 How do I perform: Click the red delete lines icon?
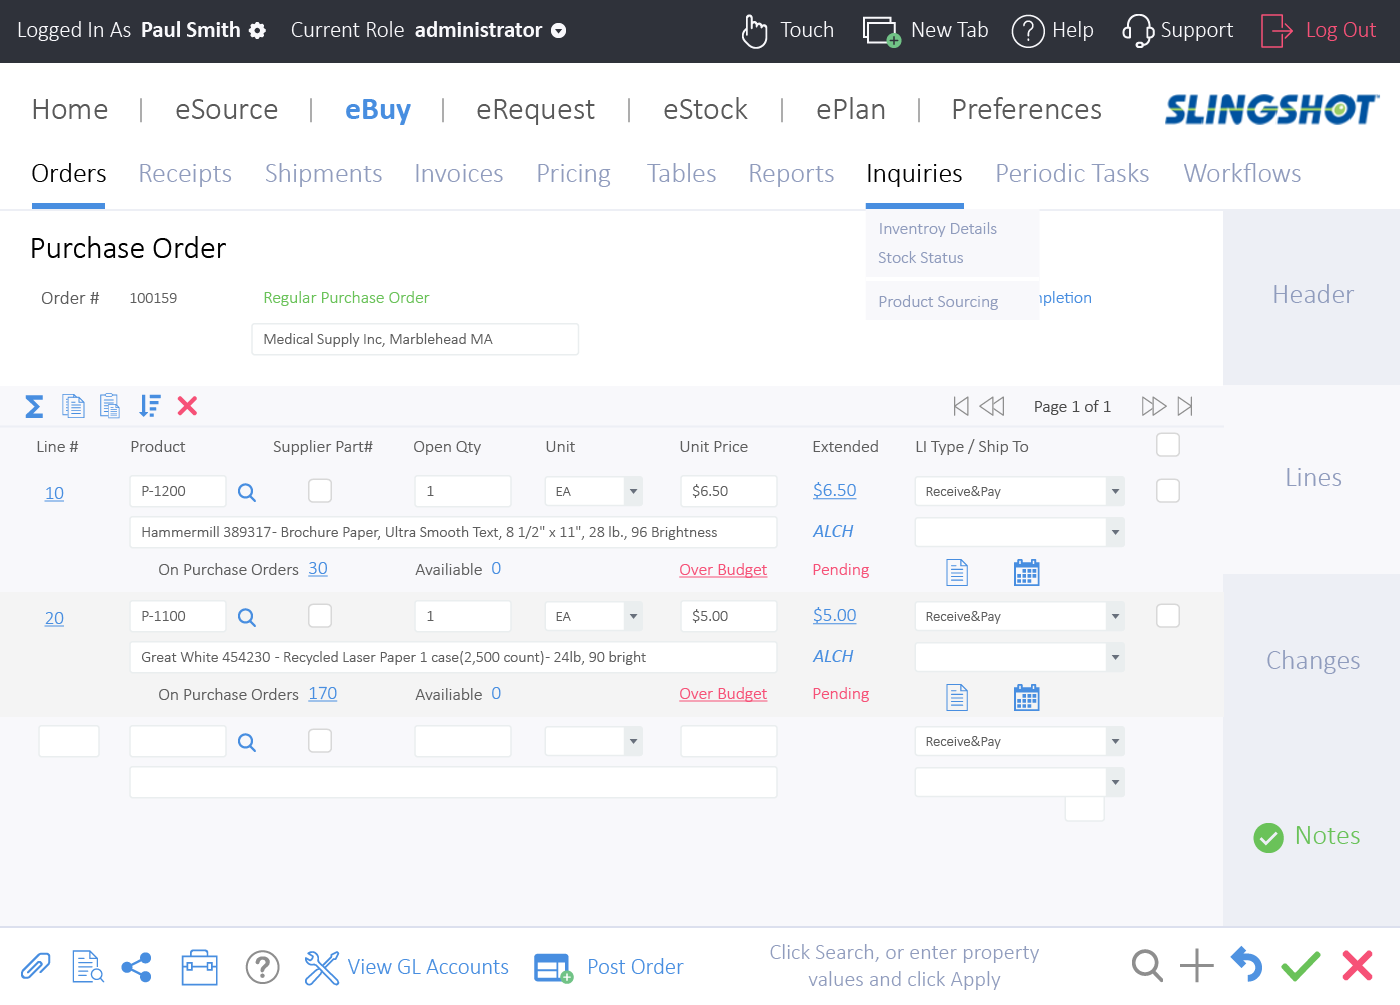(x=187, y=406)
